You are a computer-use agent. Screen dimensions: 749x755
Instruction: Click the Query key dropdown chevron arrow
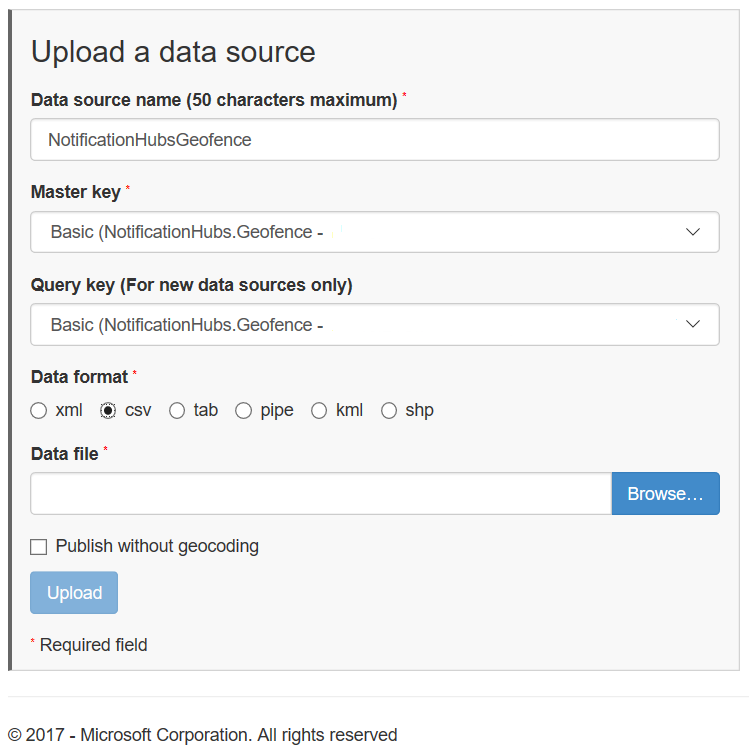693,324
